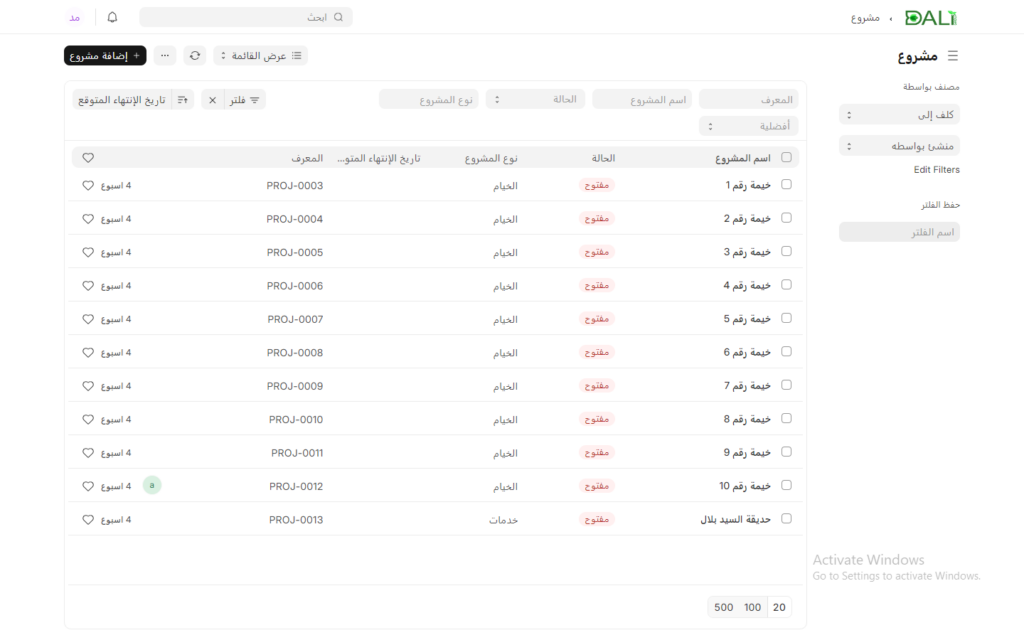Expand the كلف إلى assigned-to dropdown
Image resolution: width=1024 pixels, height=640 pixels.
coord(899,115)
